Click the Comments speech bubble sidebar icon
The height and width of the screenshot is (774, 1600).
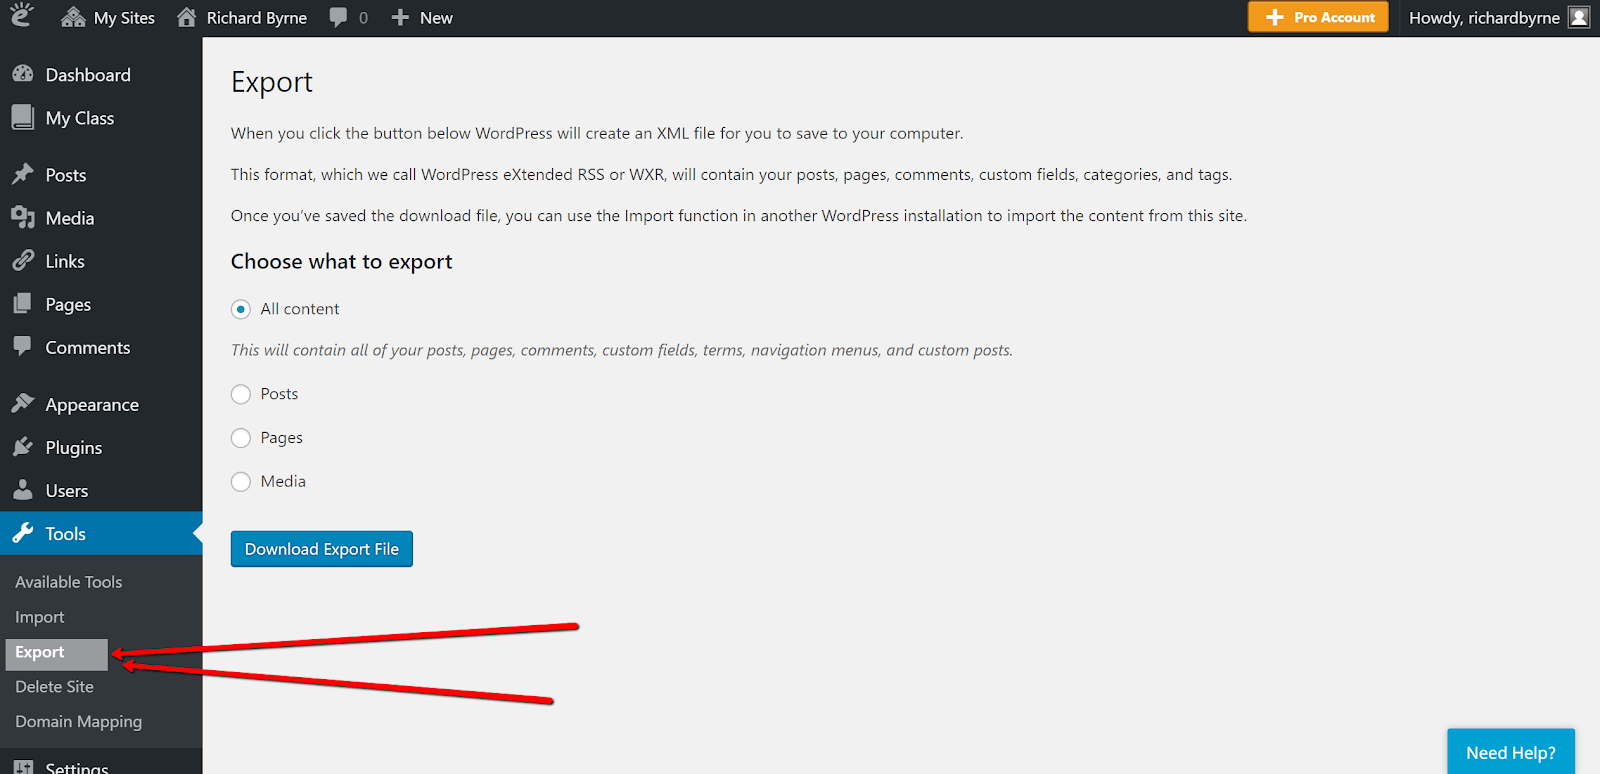23,347
